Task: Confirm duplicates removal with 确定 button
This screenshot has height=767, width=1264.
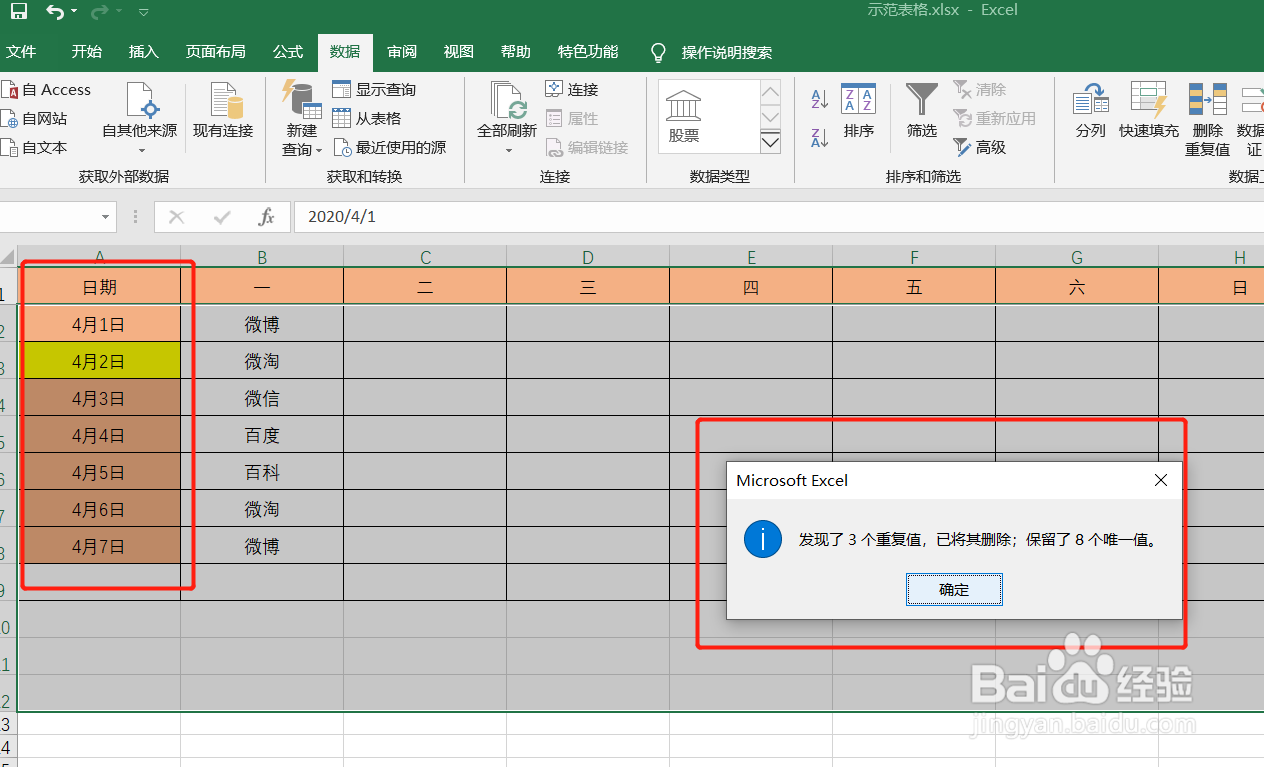Action: [x=953, y=589]
